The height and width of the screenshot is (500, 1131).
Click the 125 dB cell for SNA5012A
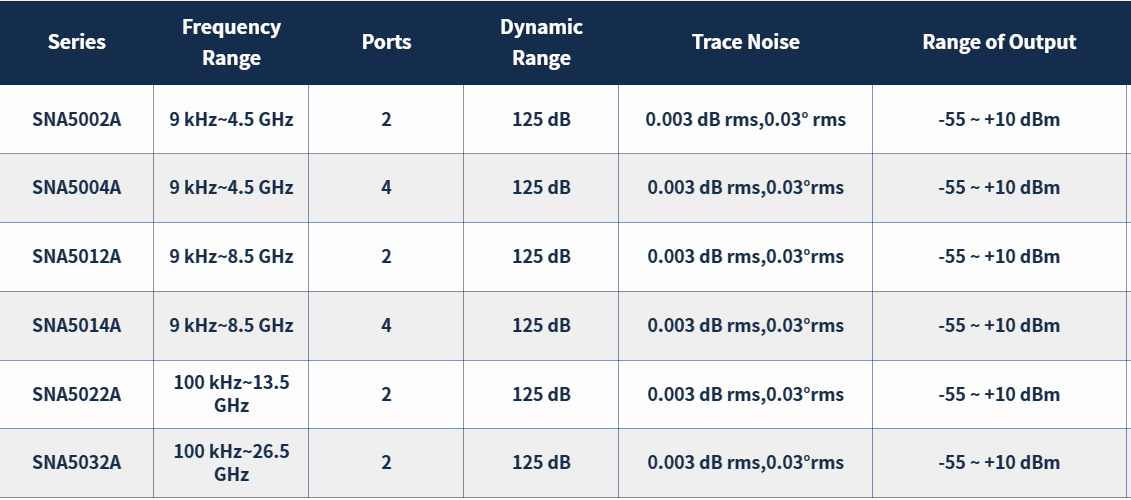click(x=541, y=257)
